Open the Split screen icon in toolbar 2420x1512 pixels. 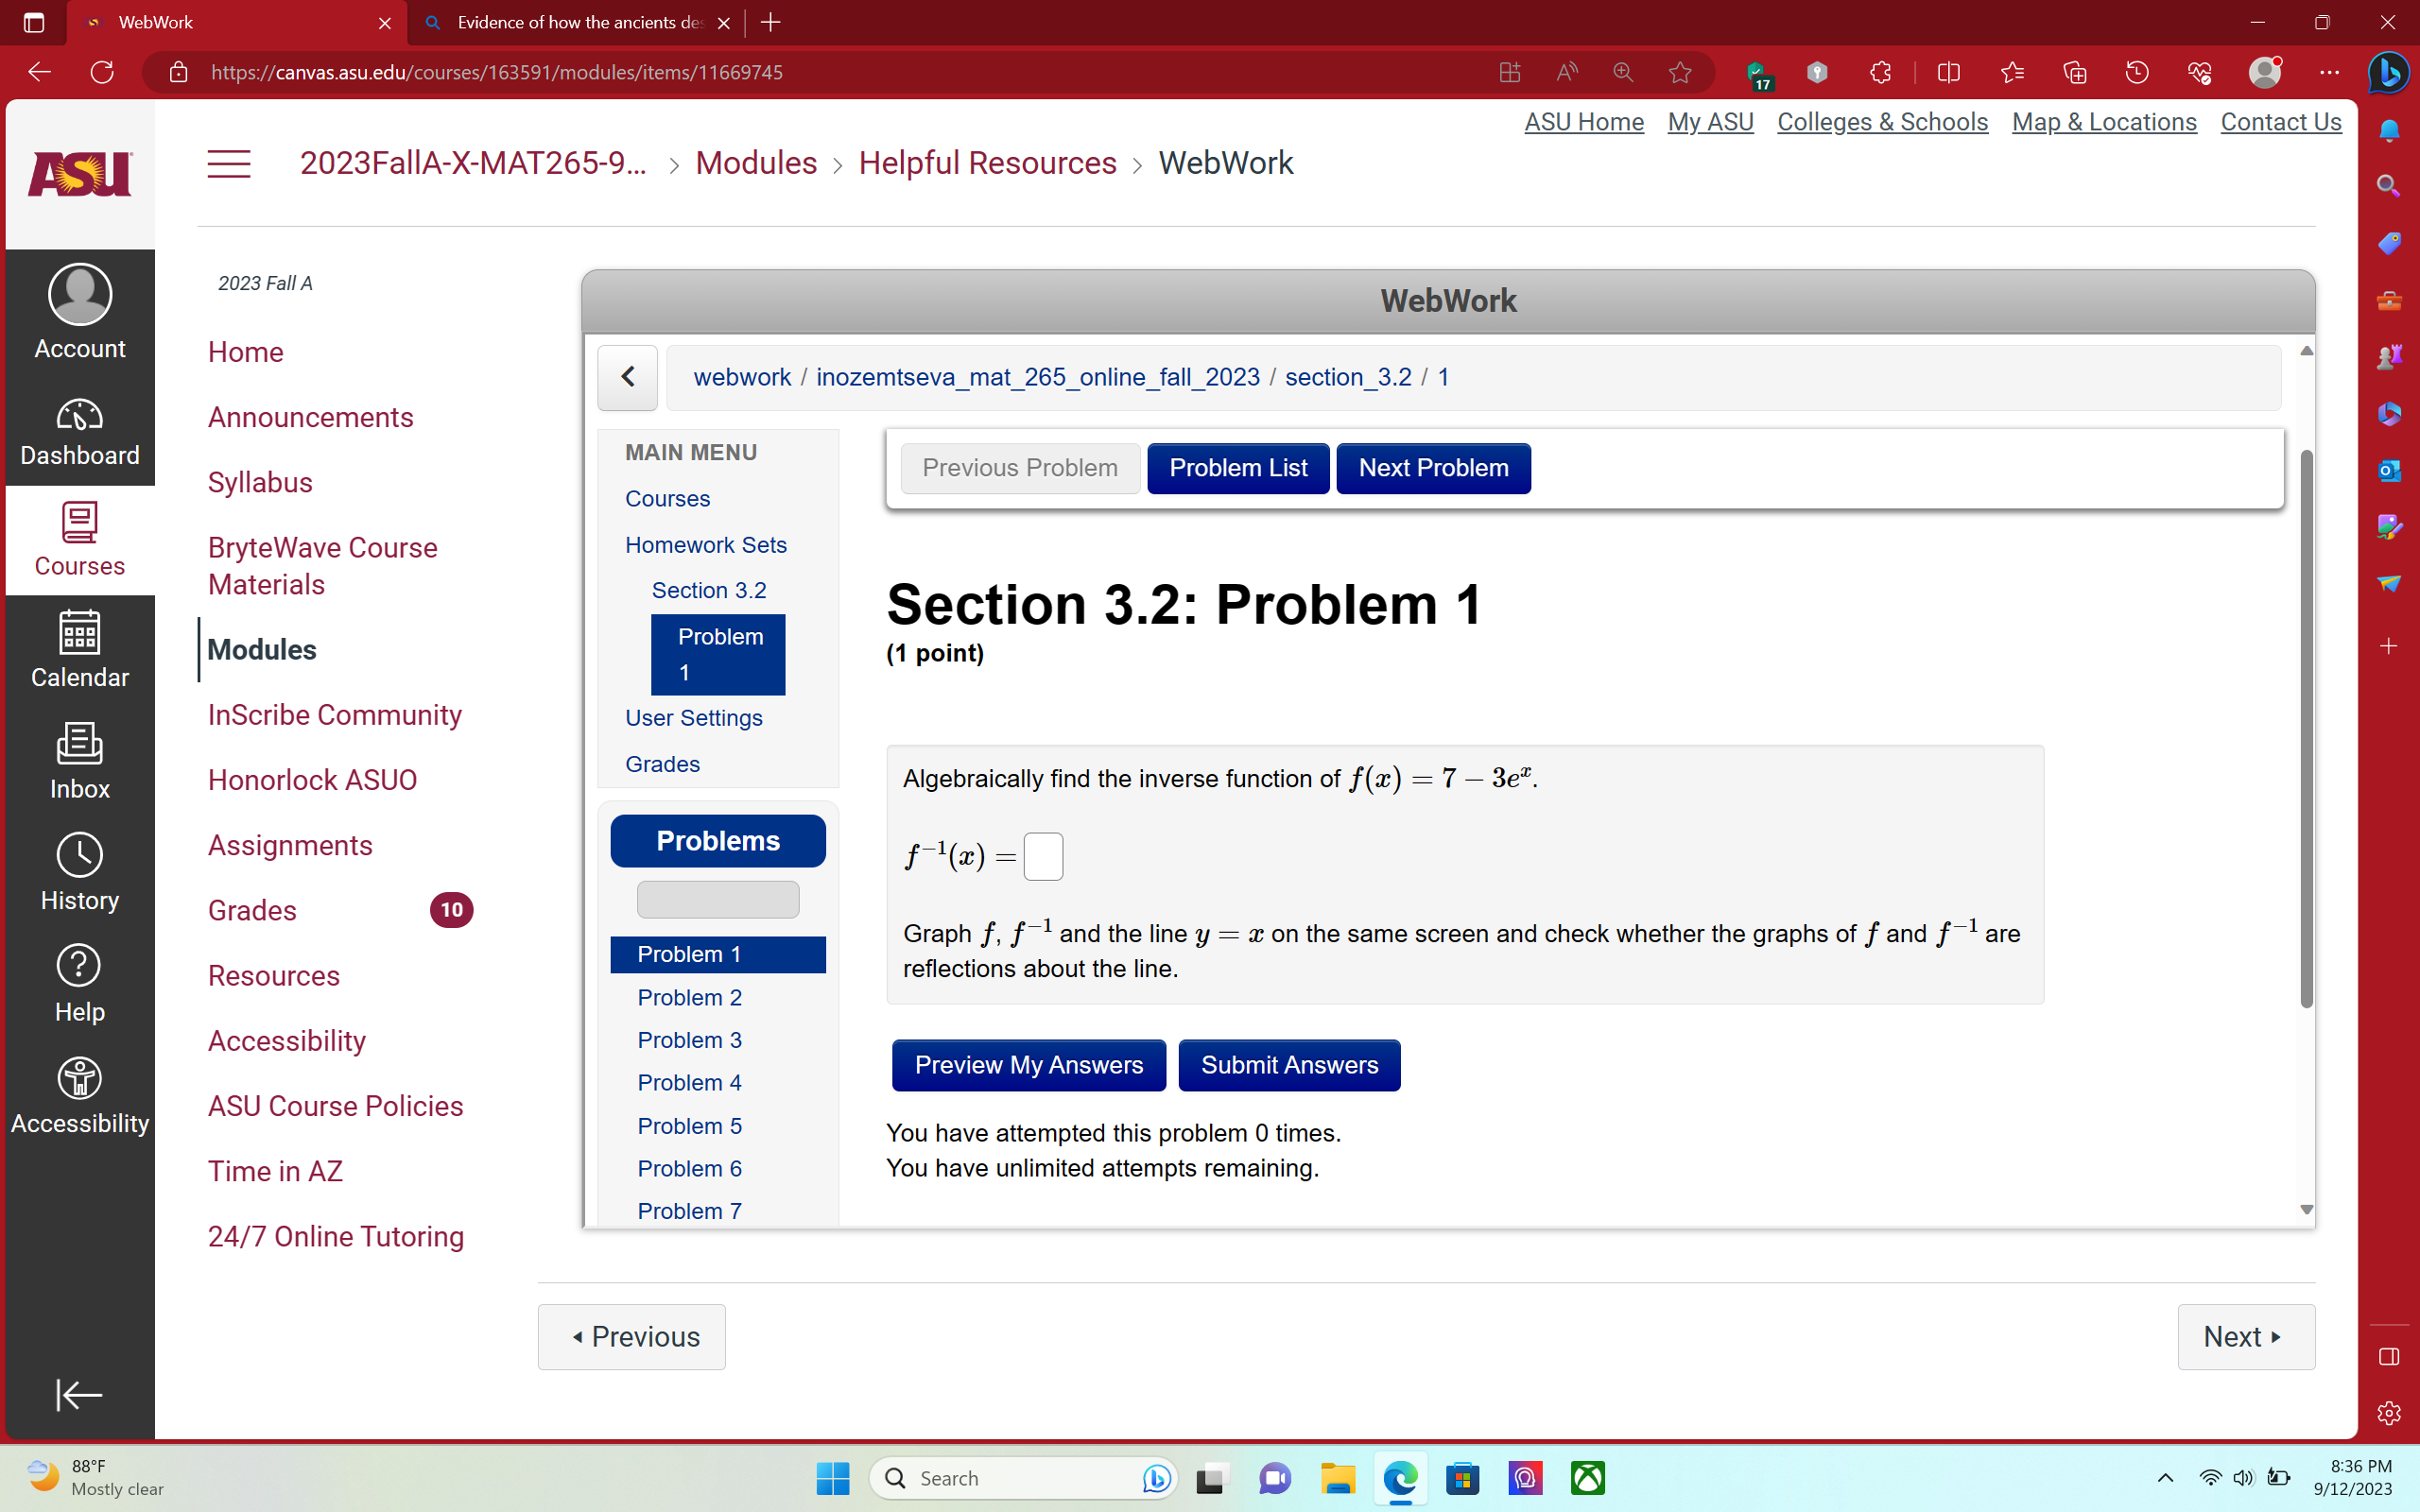(x=1948, y=72)
